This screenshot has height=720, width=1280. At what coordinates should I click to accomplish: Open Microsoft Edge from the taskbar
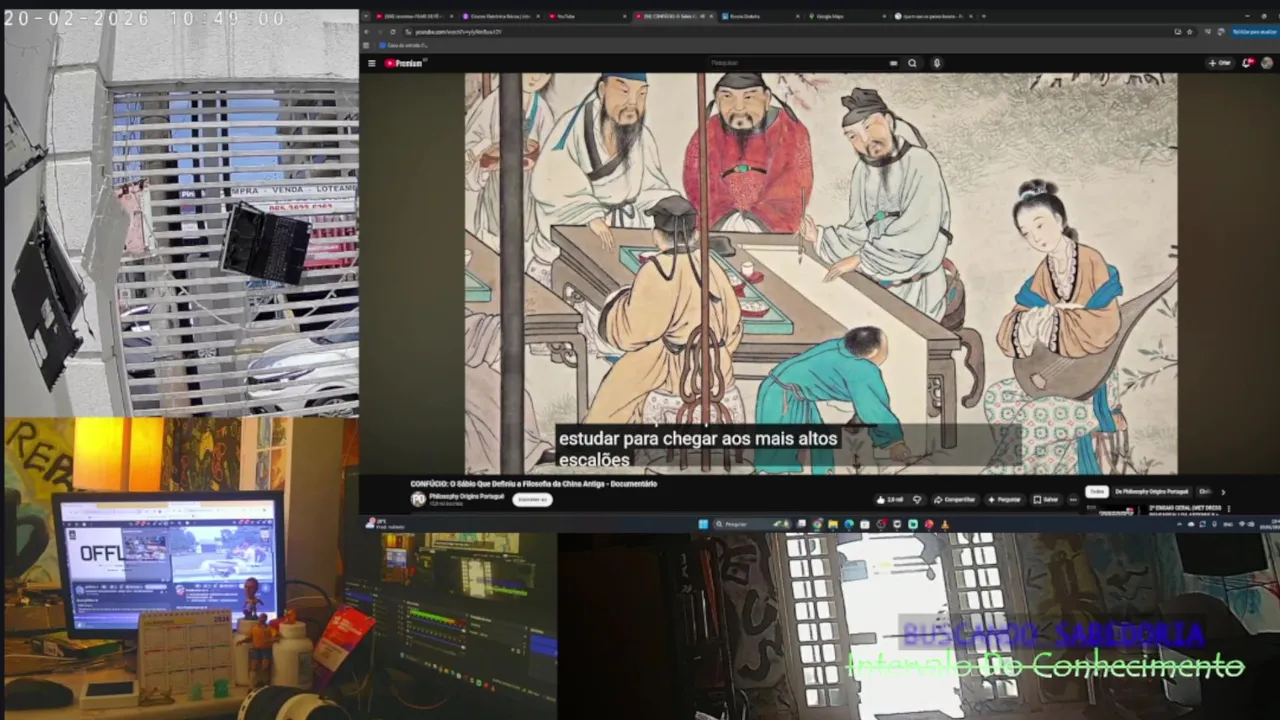(849, 524)
